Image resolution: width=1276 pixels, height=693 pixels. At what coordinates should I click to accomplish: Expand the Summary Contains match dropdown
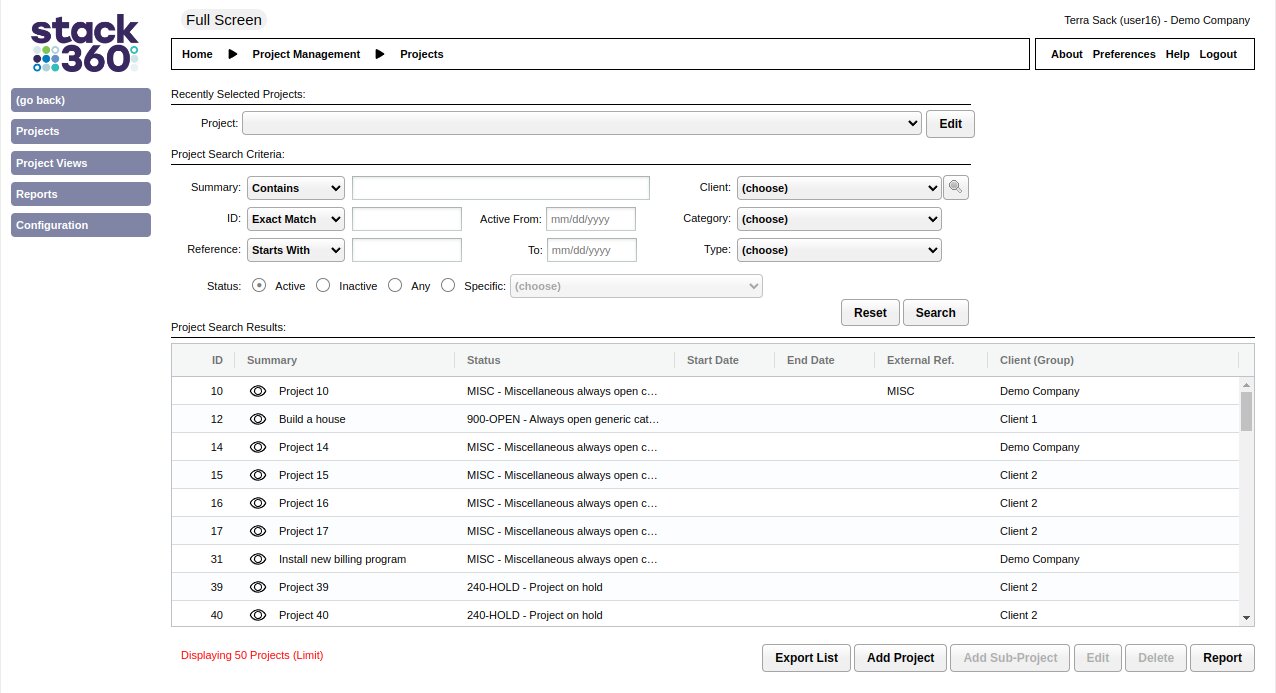295,188
